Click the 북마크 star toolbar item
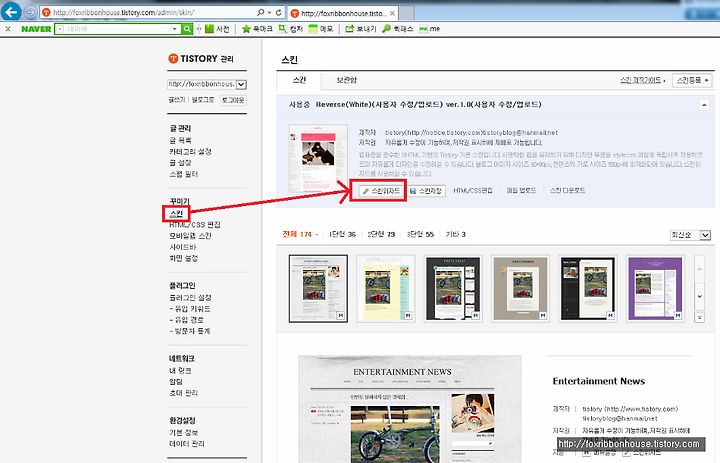Screen dimensions: 720x463 (257, 29)
